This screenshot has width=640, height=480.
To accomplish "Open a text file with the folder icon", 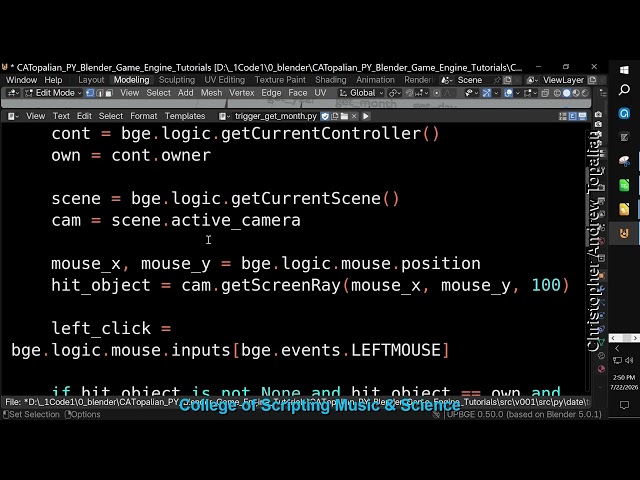I will tap(344, 116).
